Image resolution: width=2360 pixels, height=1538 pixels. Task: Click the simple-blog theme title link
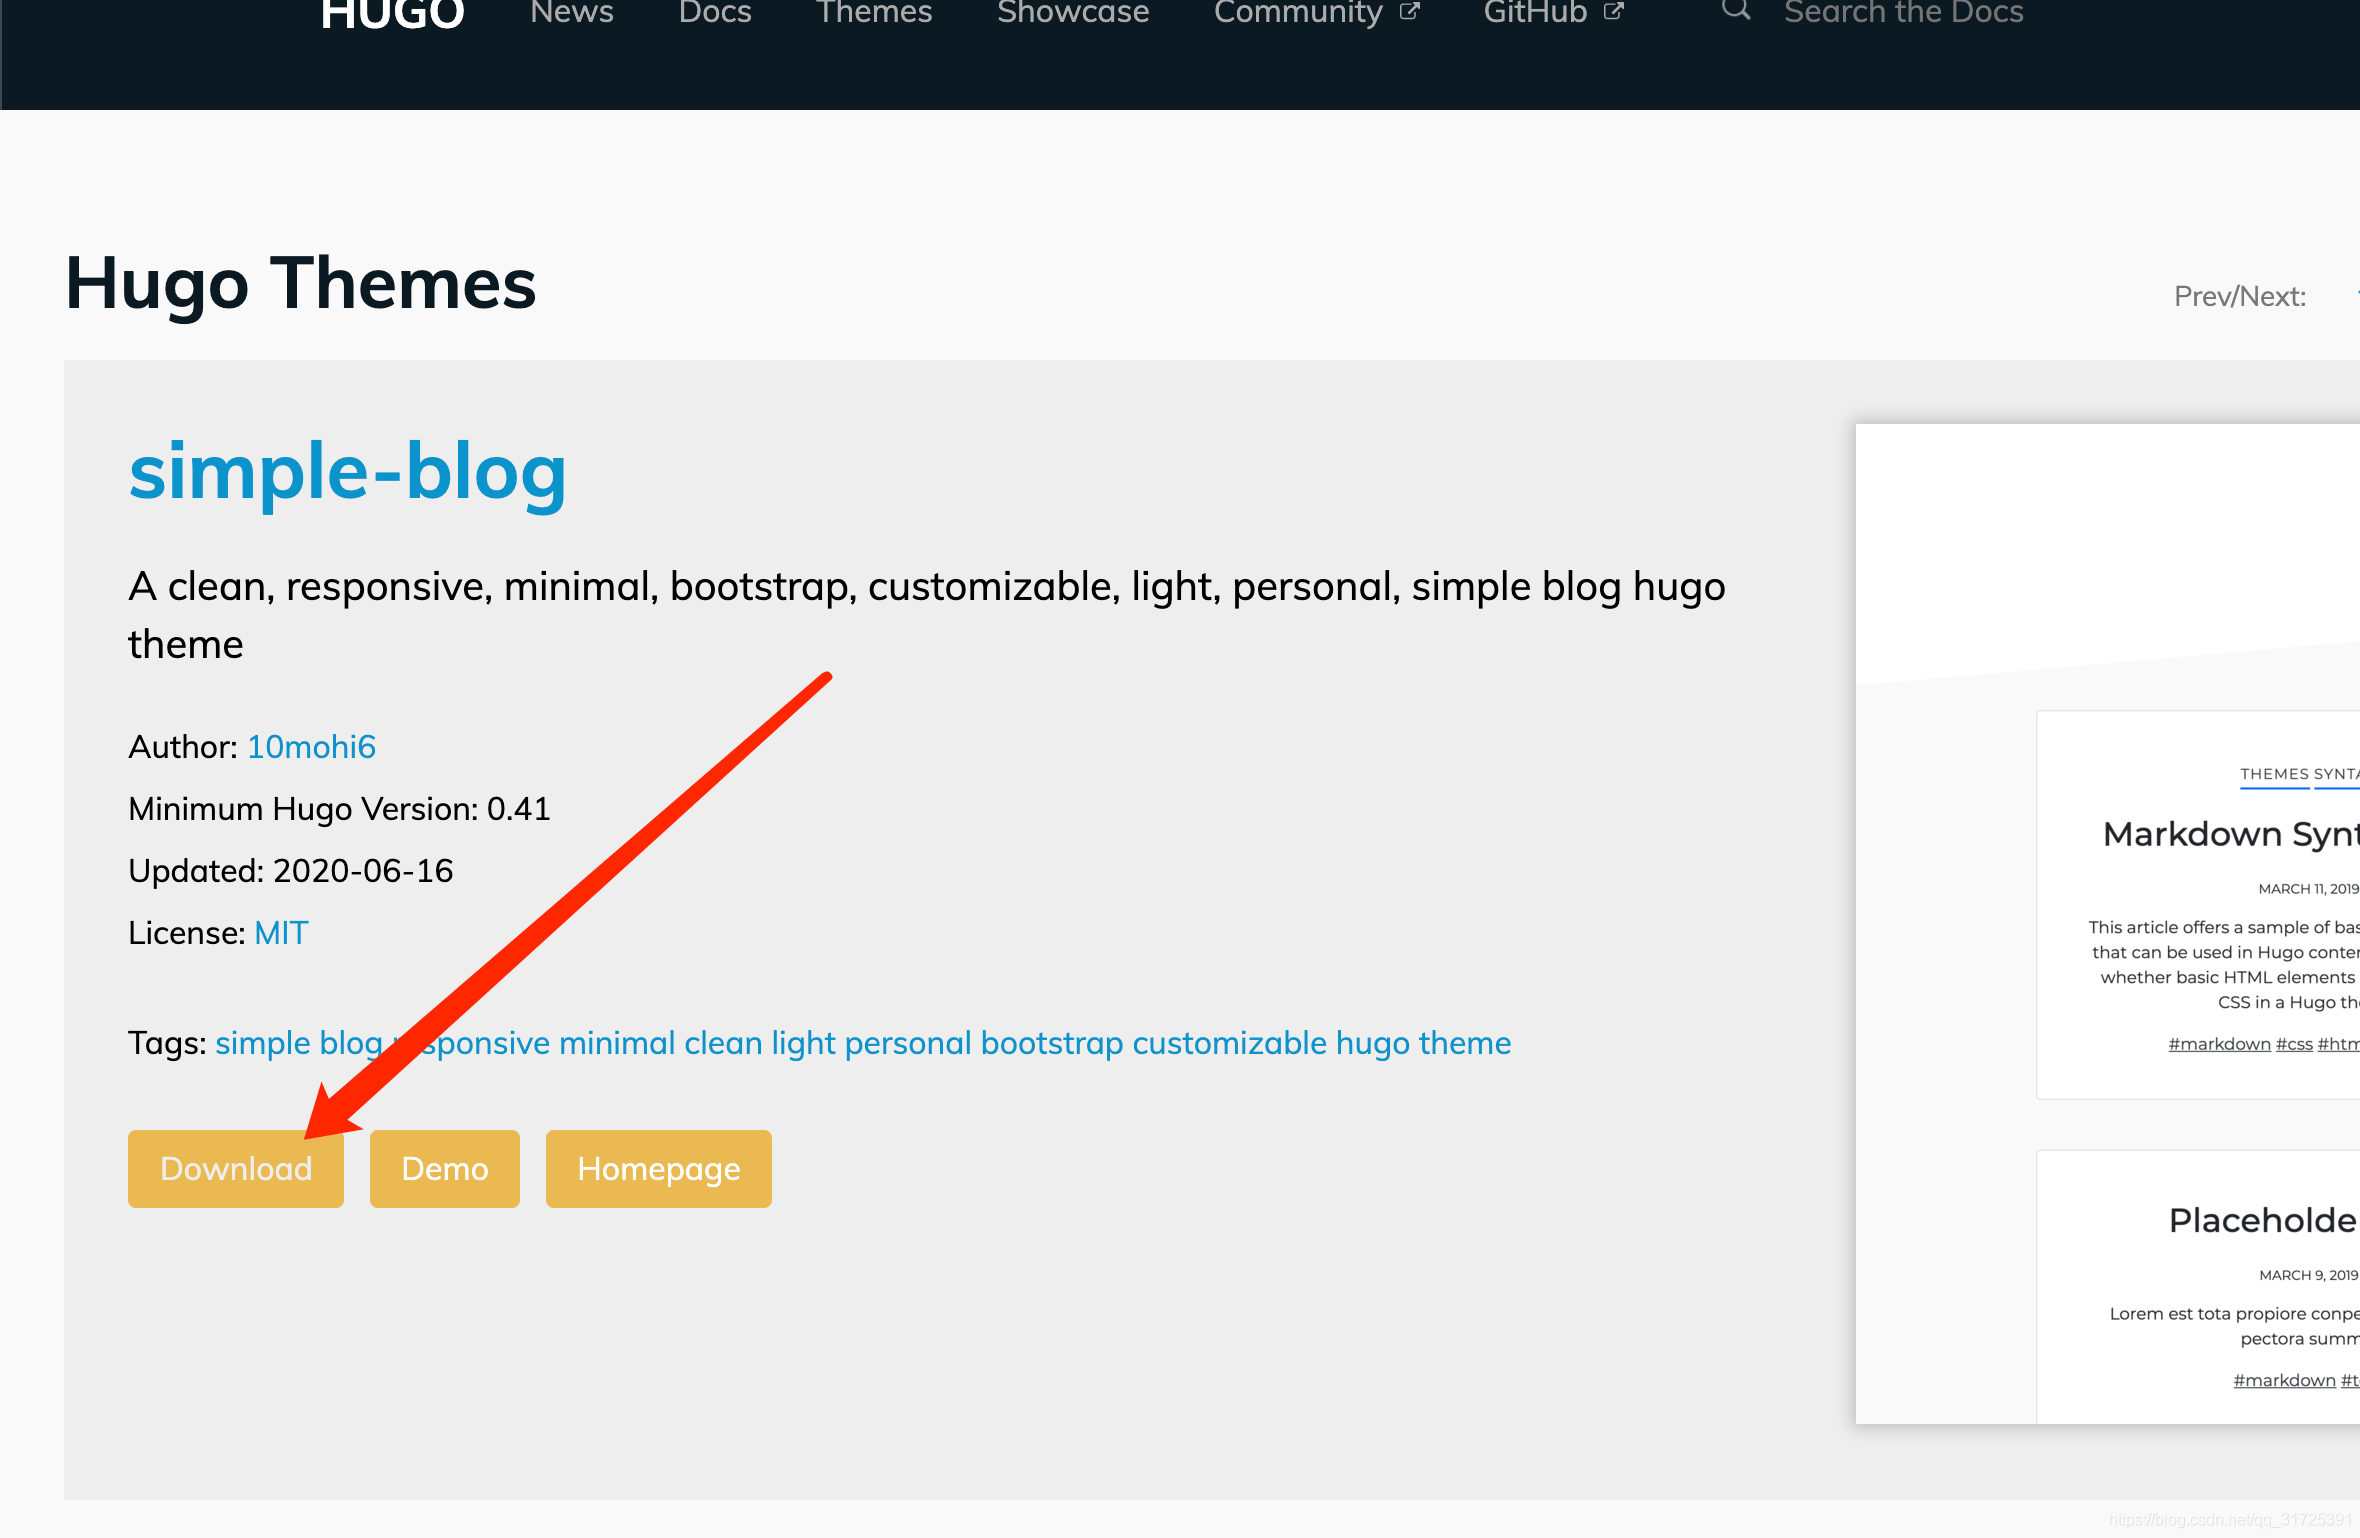pyautogui.click(x=347, y=471)
